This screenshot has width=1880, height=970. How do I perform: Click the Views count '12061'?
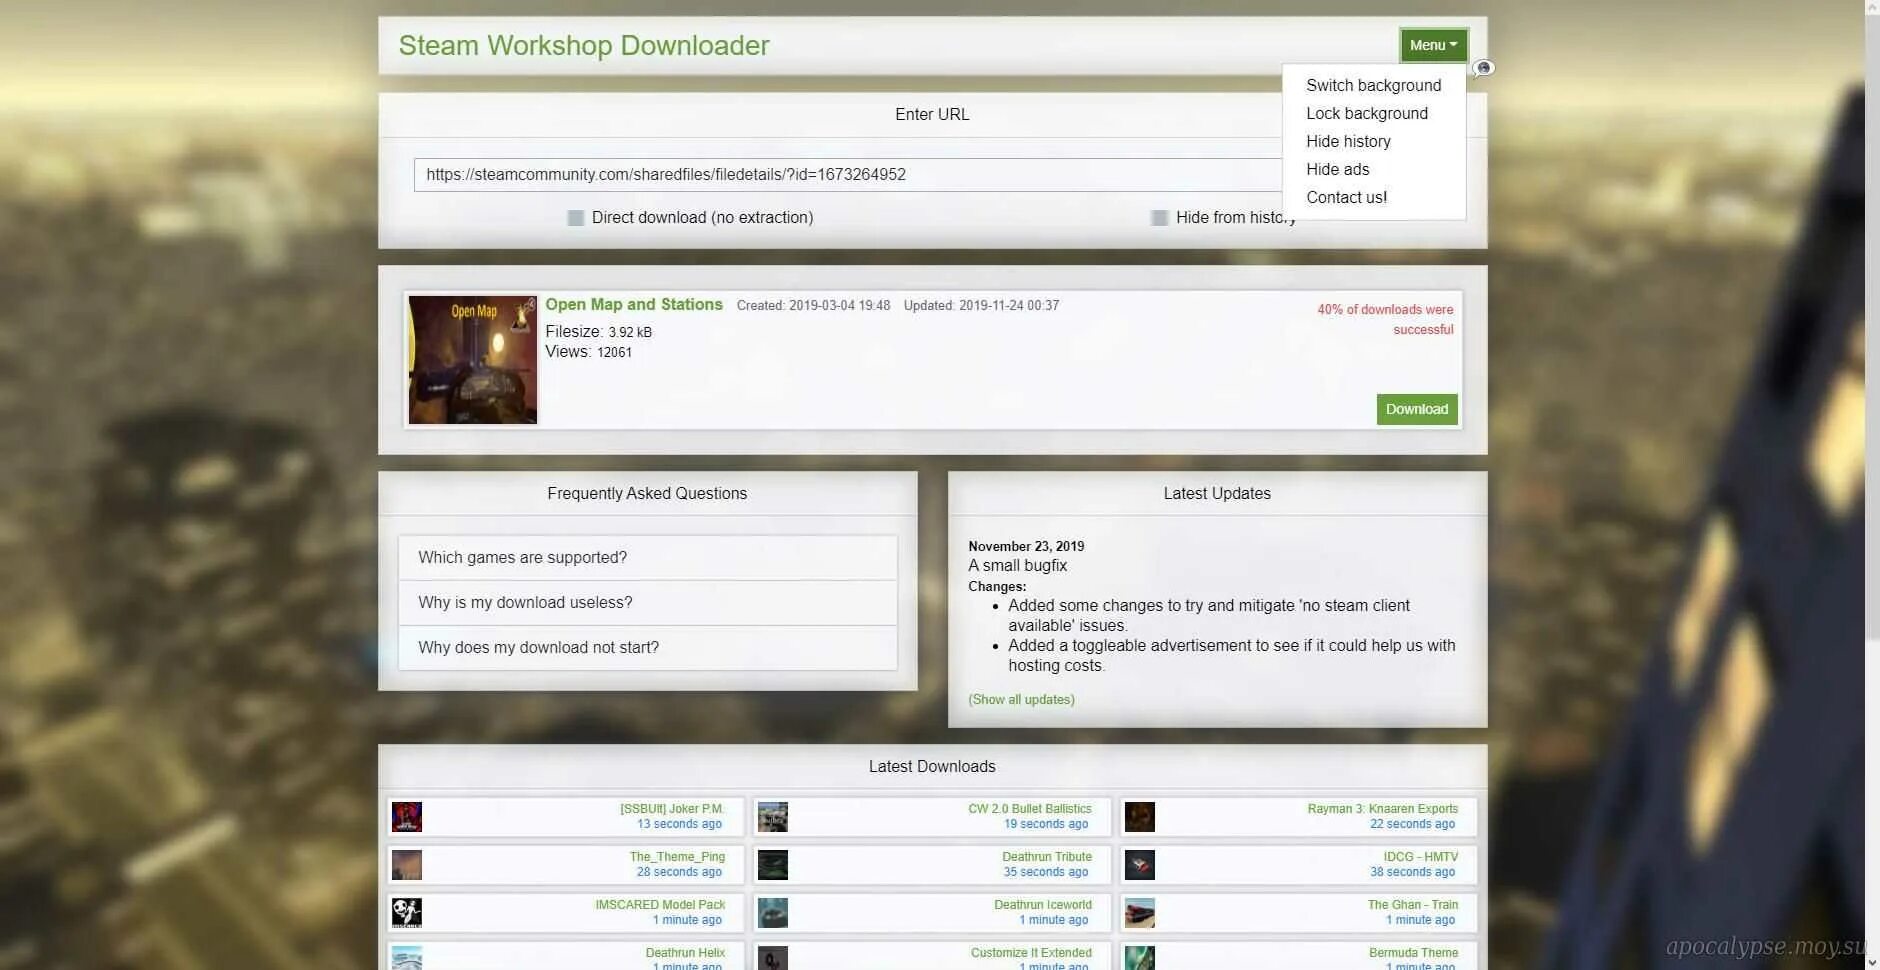click(614, 353)
